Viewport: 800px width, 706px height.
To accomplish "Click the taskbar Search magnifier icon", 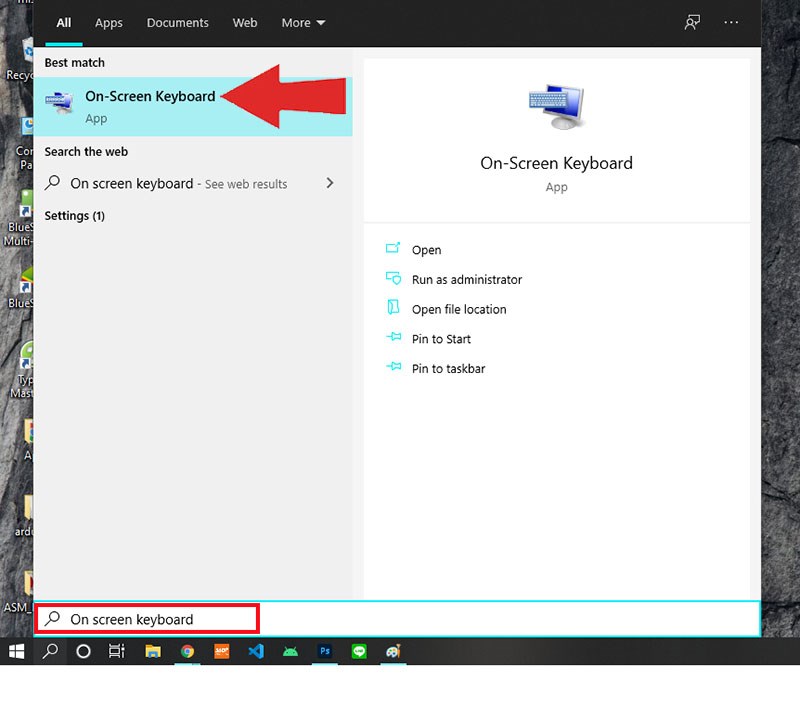I will point(50,651).
